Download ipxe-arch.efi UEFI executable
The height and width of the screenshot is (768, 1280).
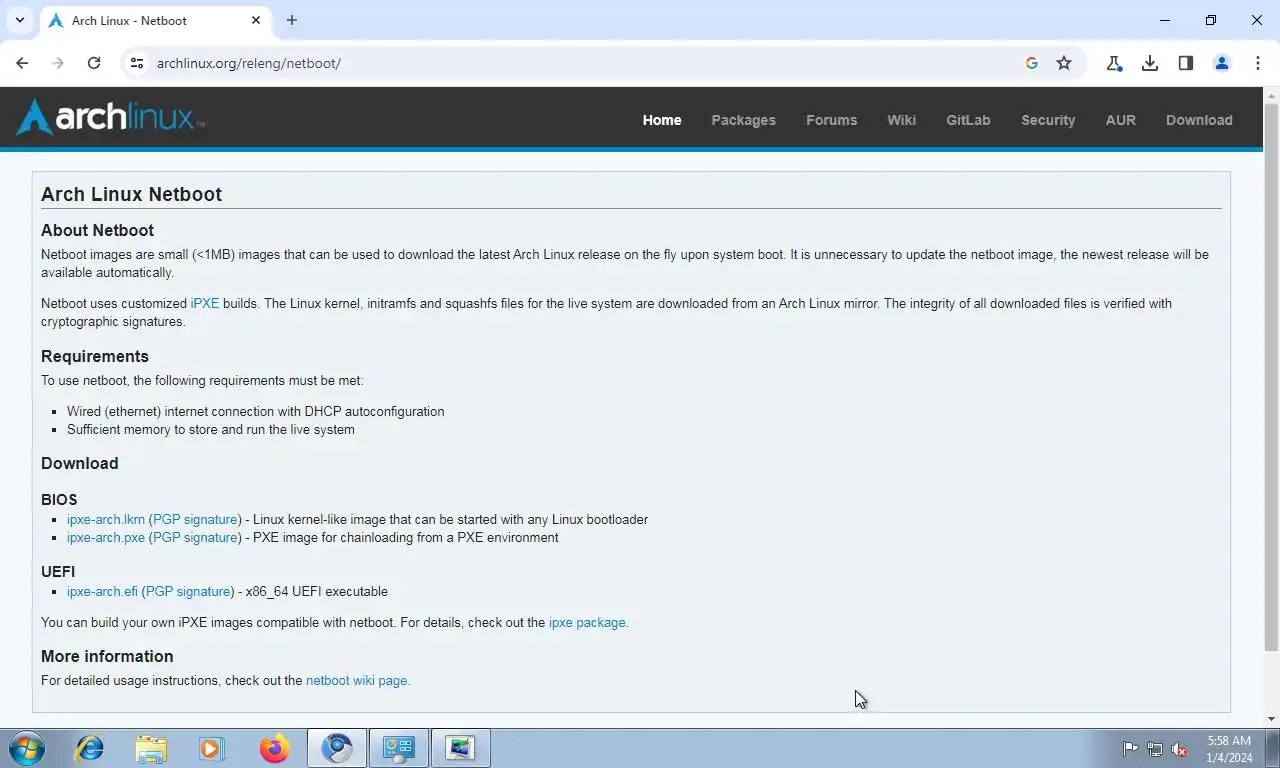click(x=102, y=591)
